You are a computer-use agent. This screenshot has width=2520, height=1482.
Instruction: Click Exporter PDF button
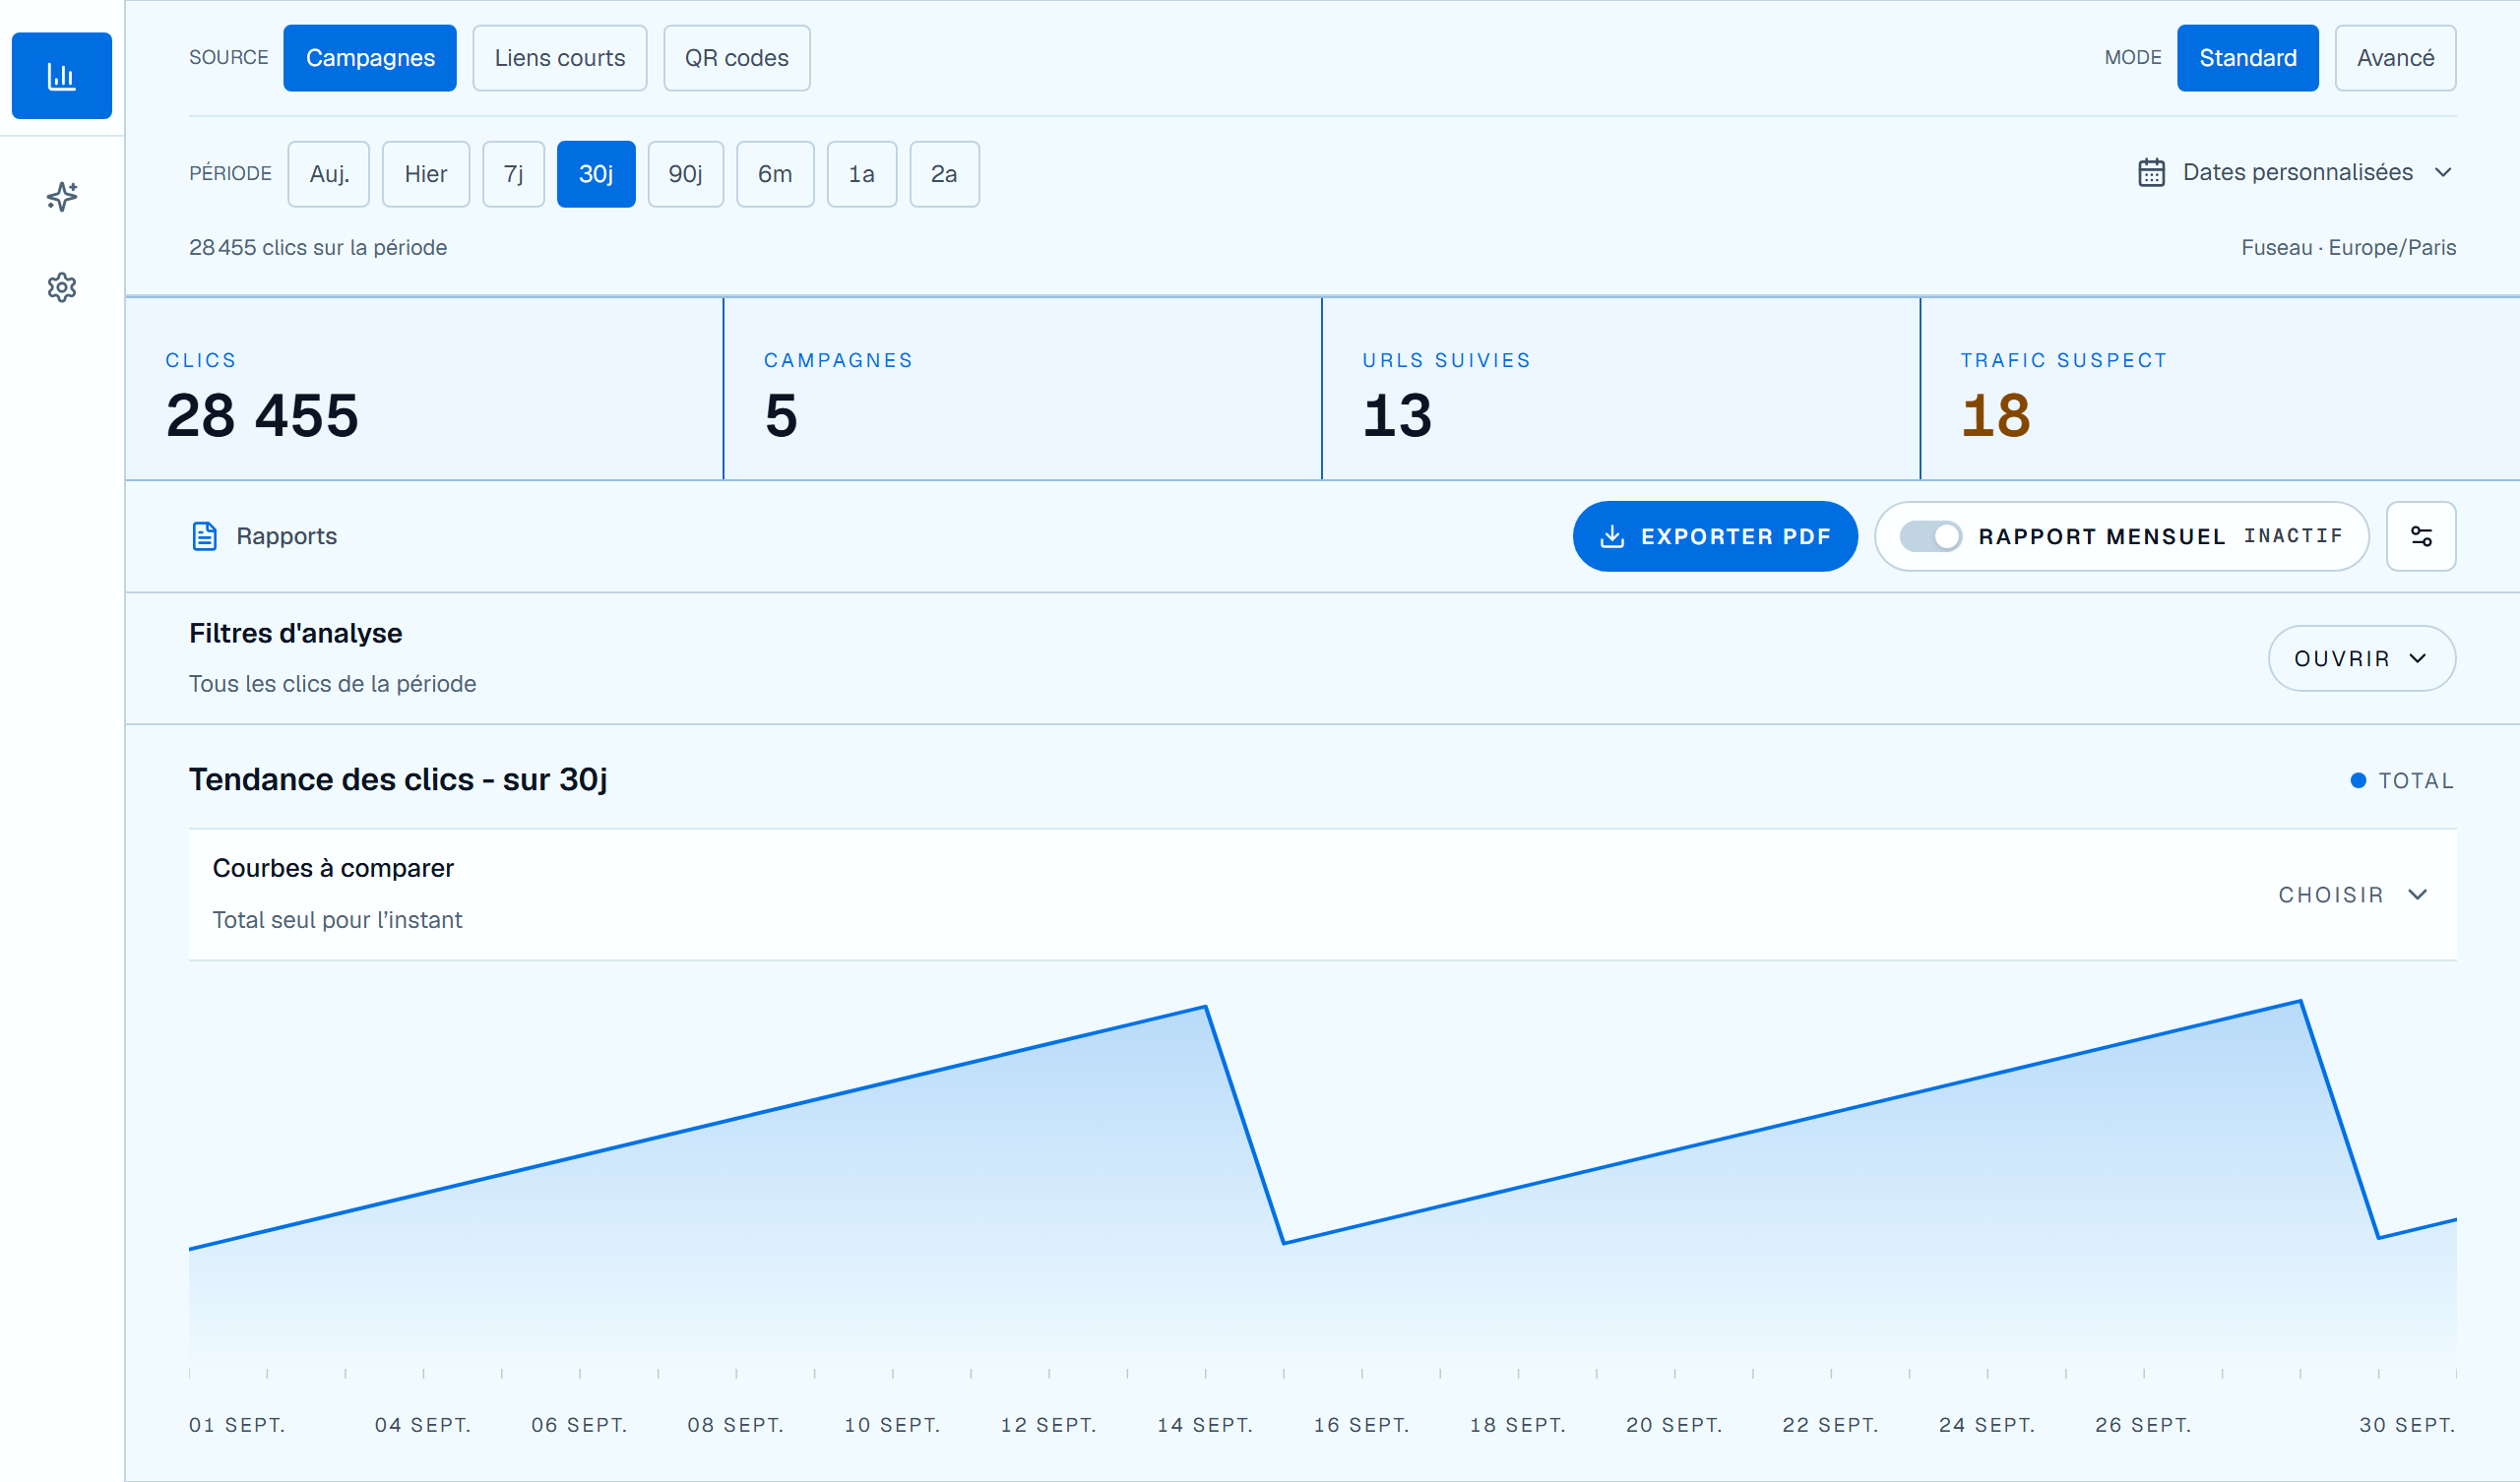tap(1716, 536)
